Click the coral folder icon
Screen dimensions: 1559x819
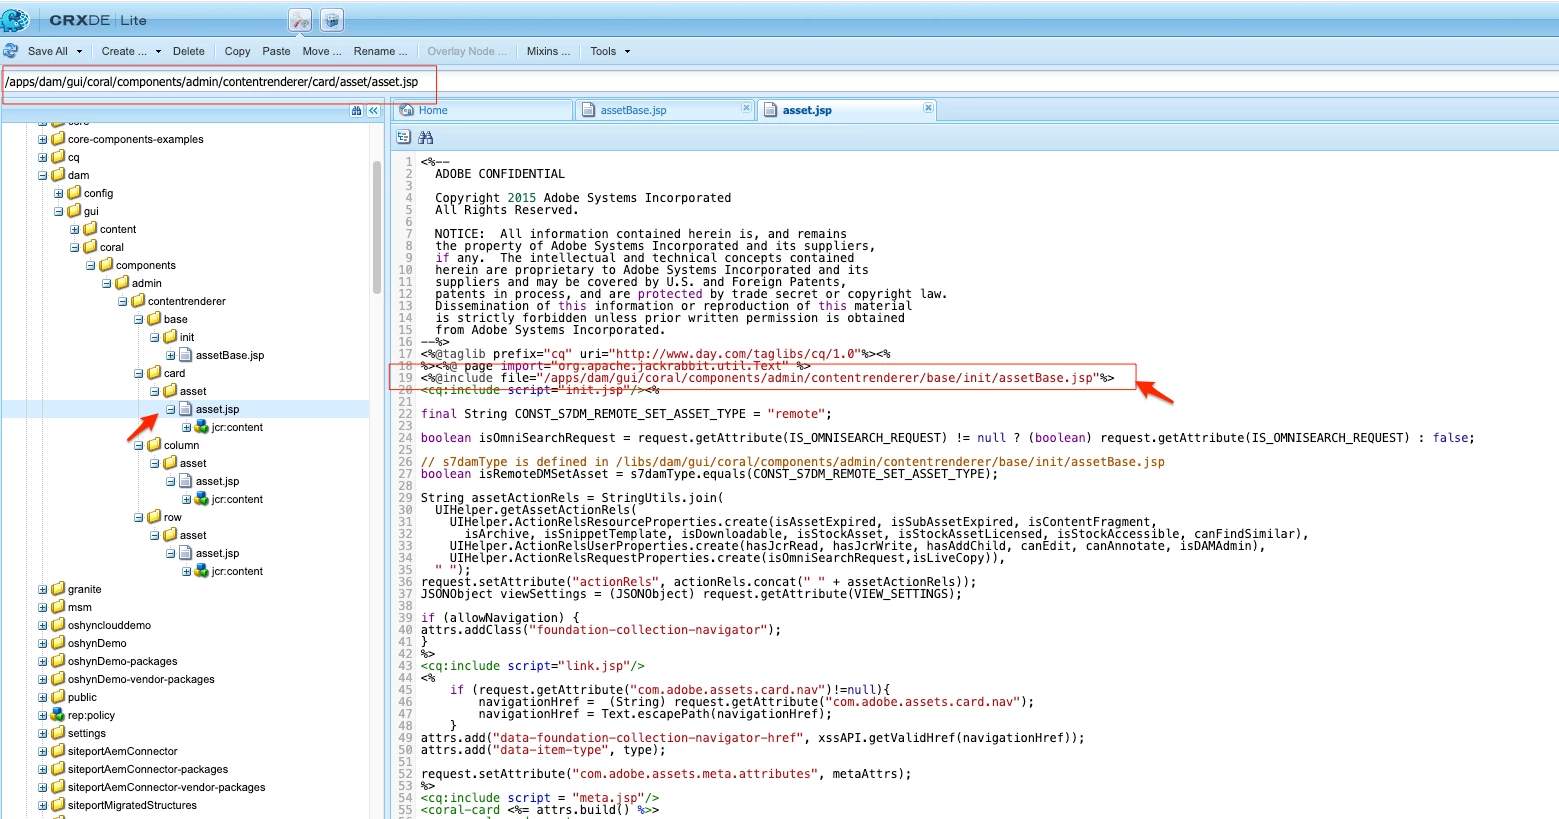pos(90,247)
